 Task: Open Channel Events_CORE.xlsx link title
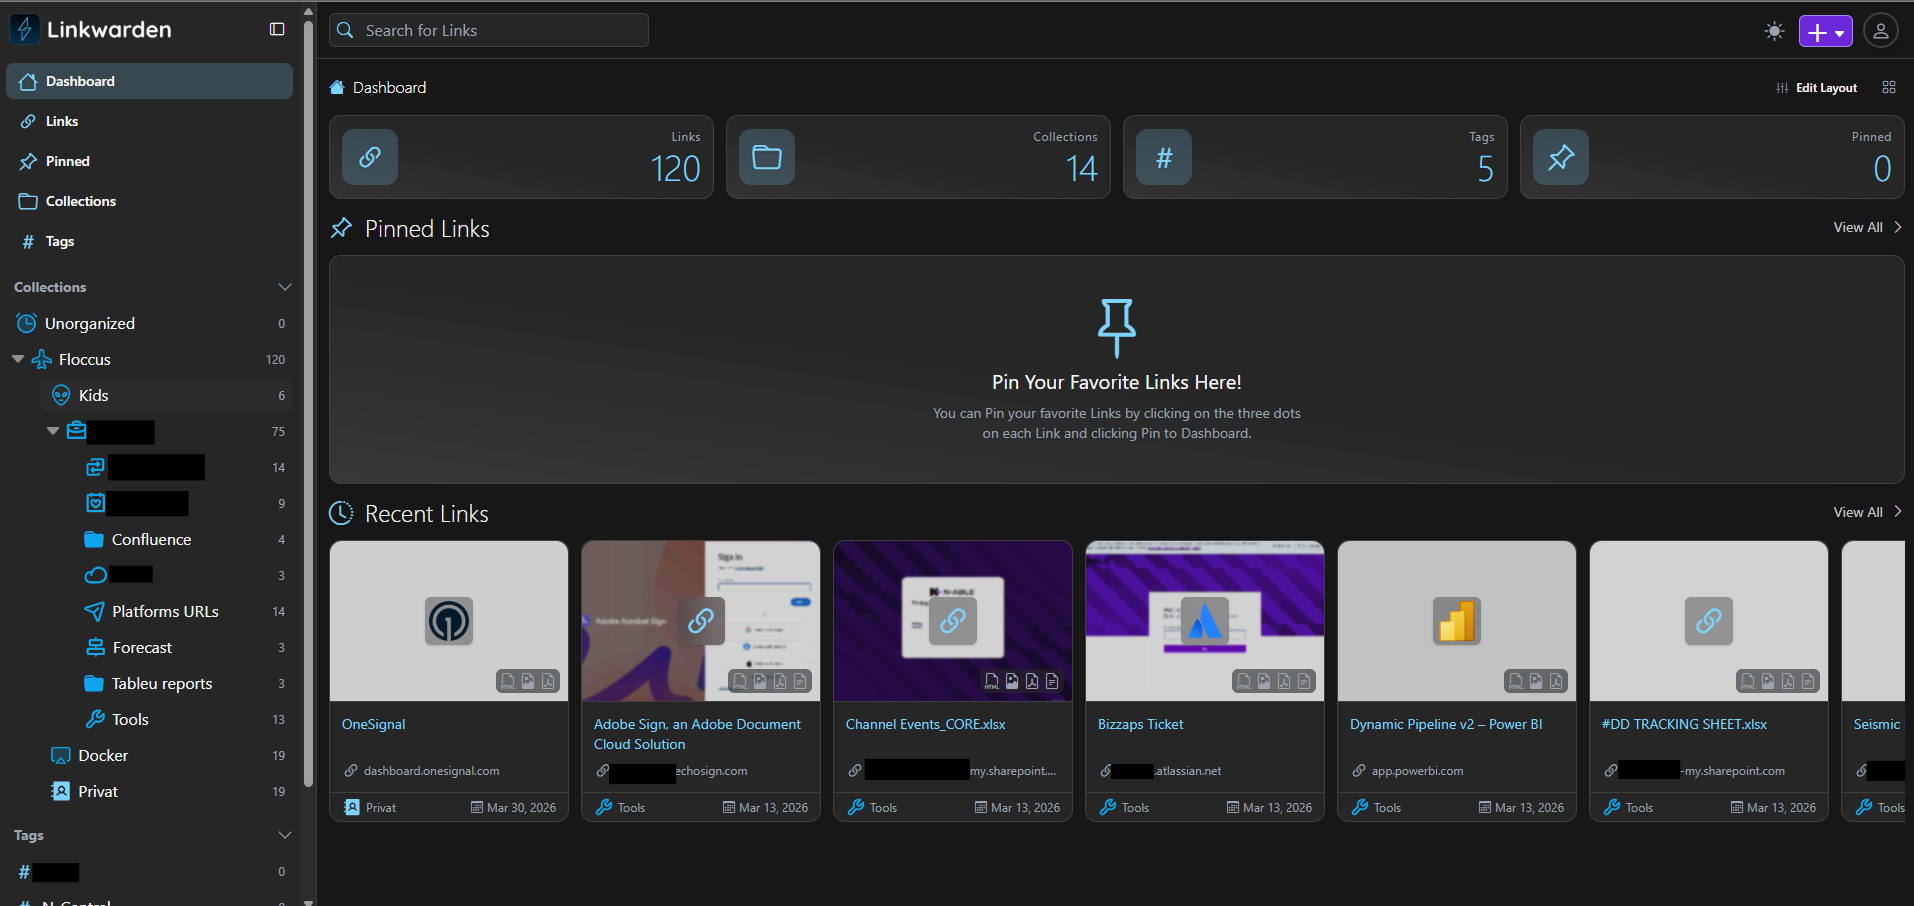point(925,724)
